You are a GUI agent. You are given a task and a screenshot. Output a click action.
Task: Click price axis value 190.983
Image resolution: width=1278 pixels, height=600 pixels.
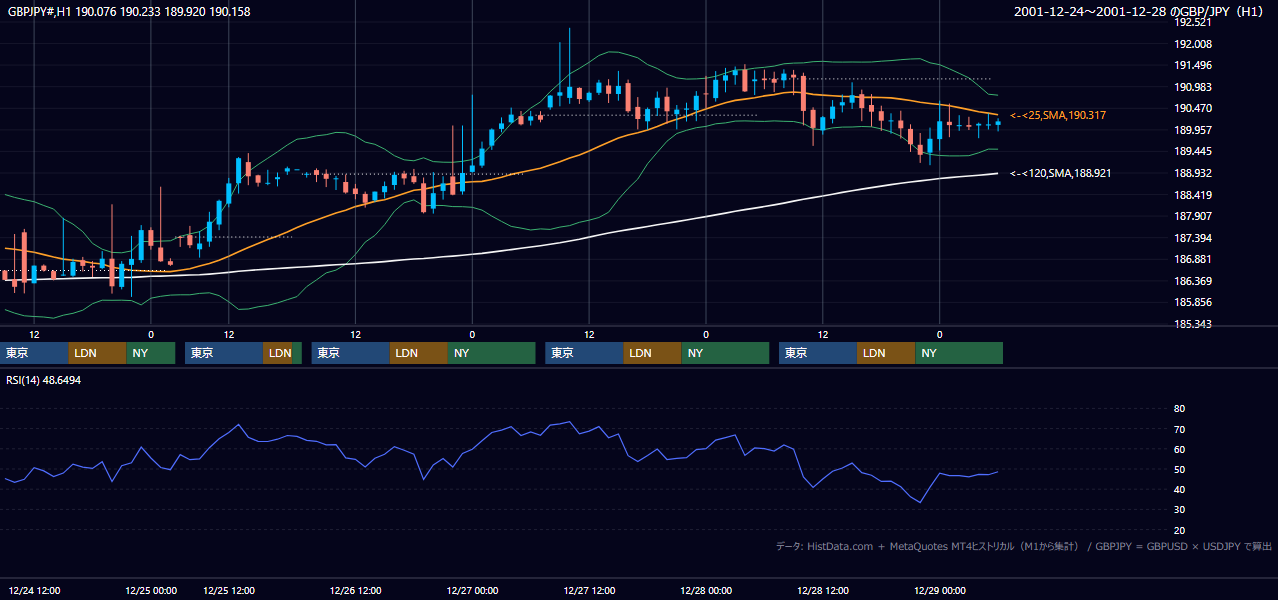(x=1193, y=87)
